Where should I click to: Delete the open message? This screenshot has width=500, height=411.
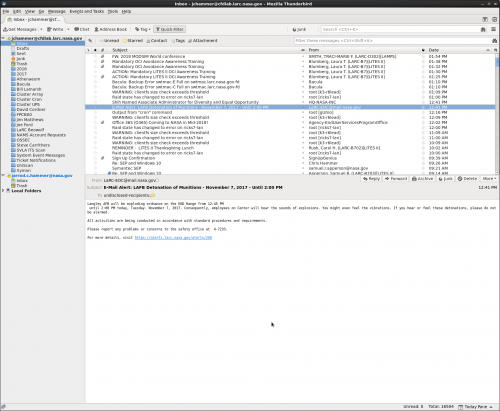click(x=467, y=179)
